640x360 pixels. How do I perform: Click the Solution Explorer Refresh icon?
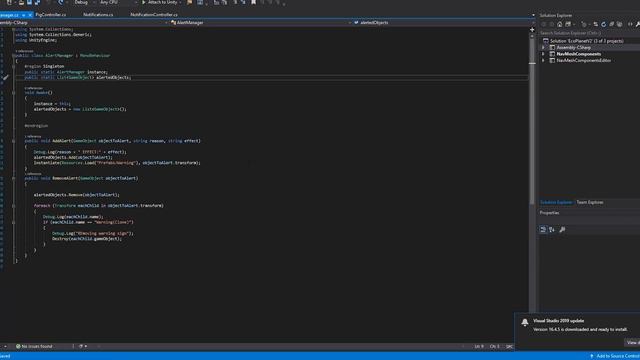pos(604,24)
